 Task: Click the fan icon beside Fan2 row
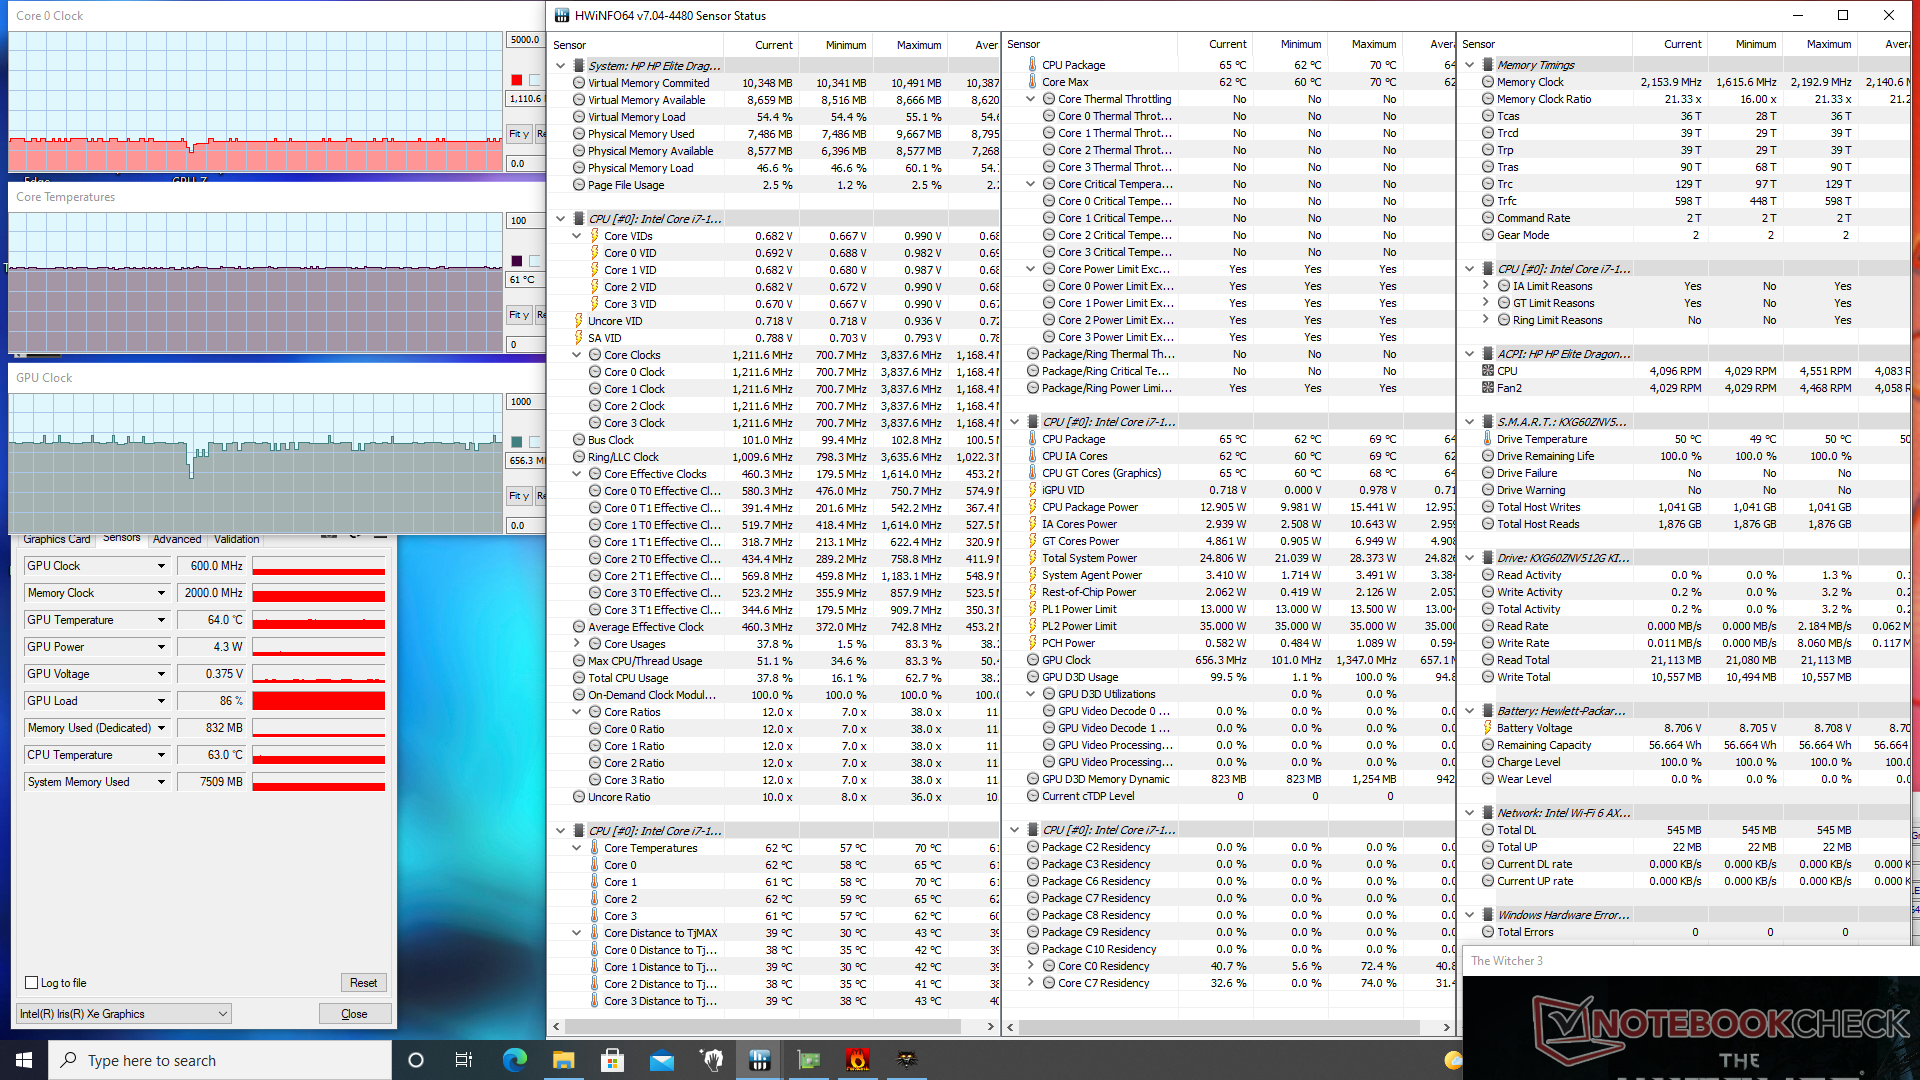click(x=1487, y=388)
